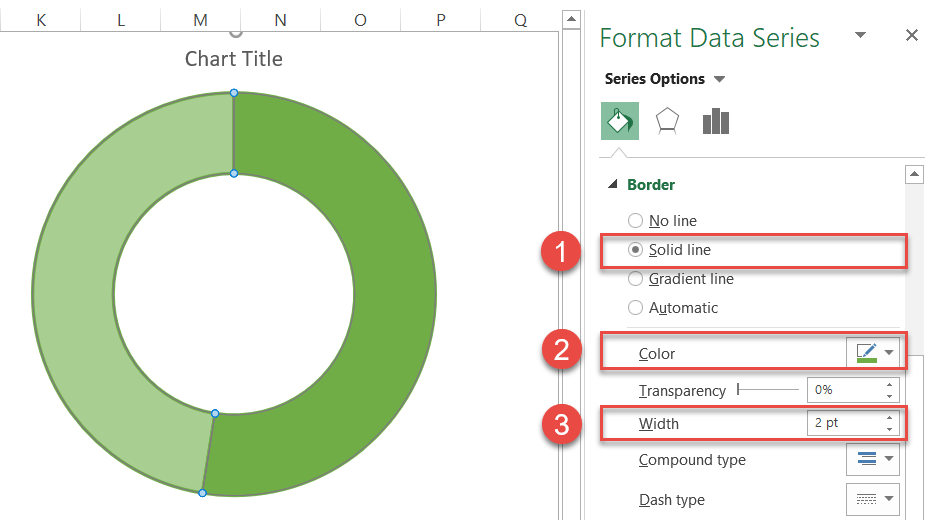Select column Q header
This screenshot has width=927, height=520.
click(x=520, y=20)
